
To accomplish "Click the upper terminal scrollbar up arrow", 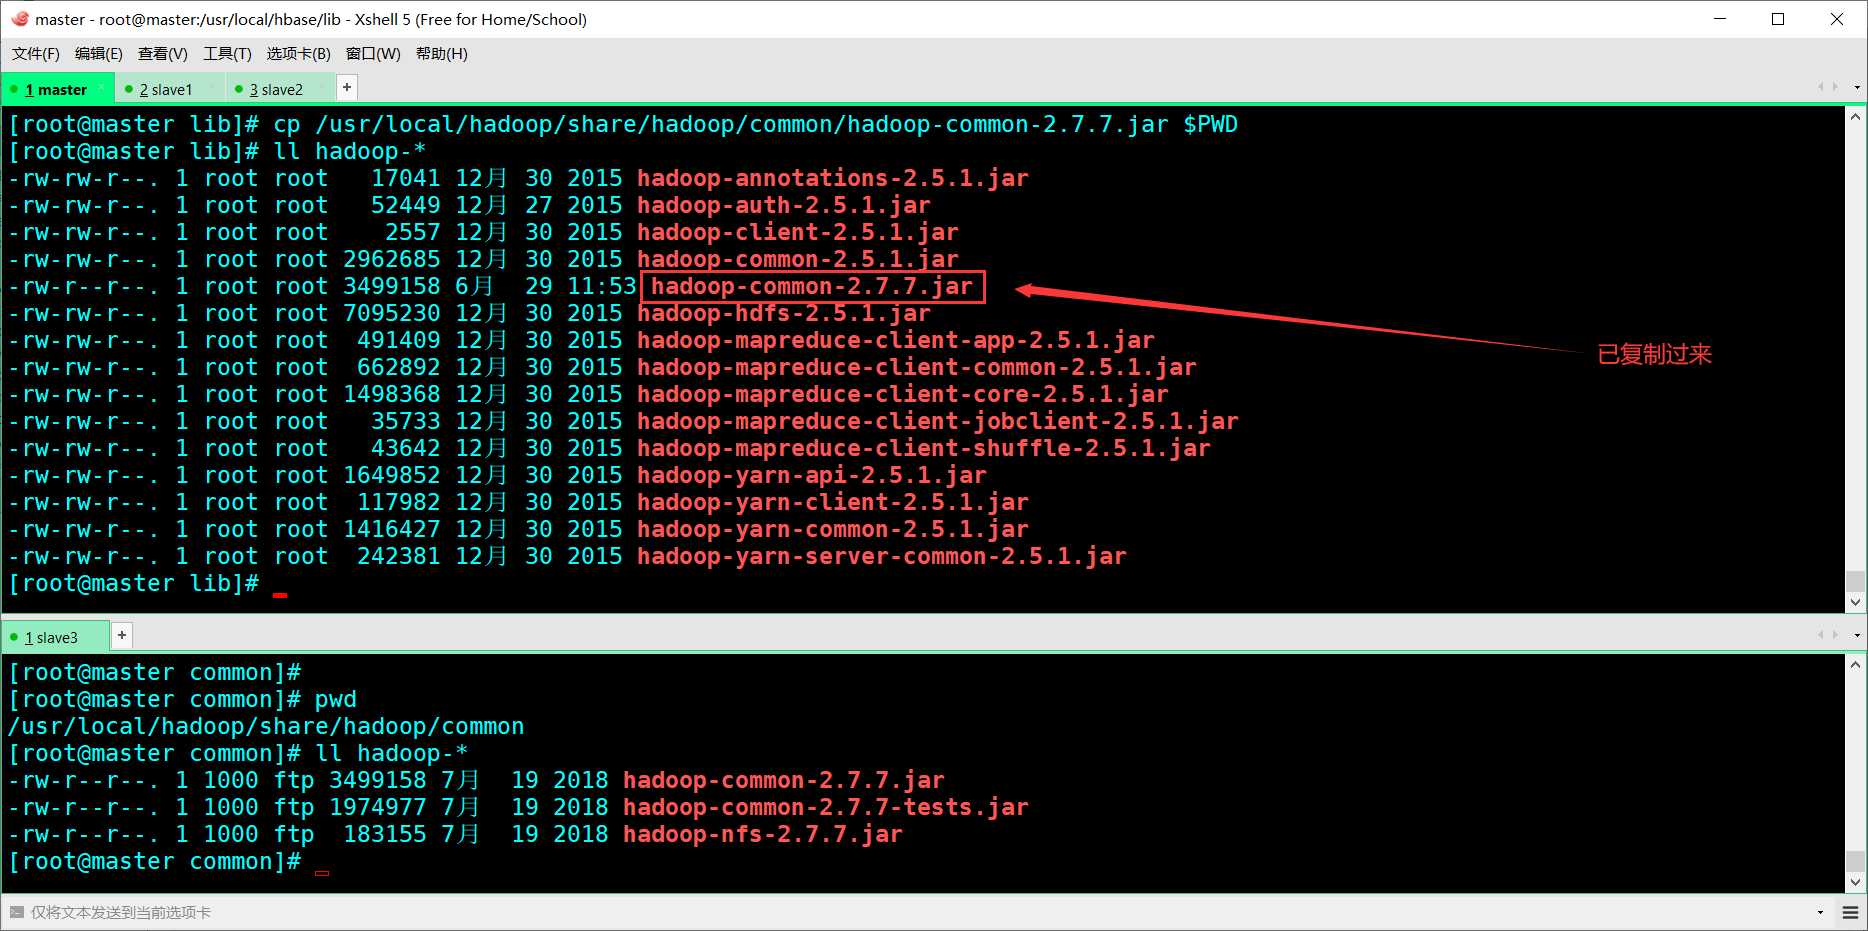I will click(x=1856, y=116).
